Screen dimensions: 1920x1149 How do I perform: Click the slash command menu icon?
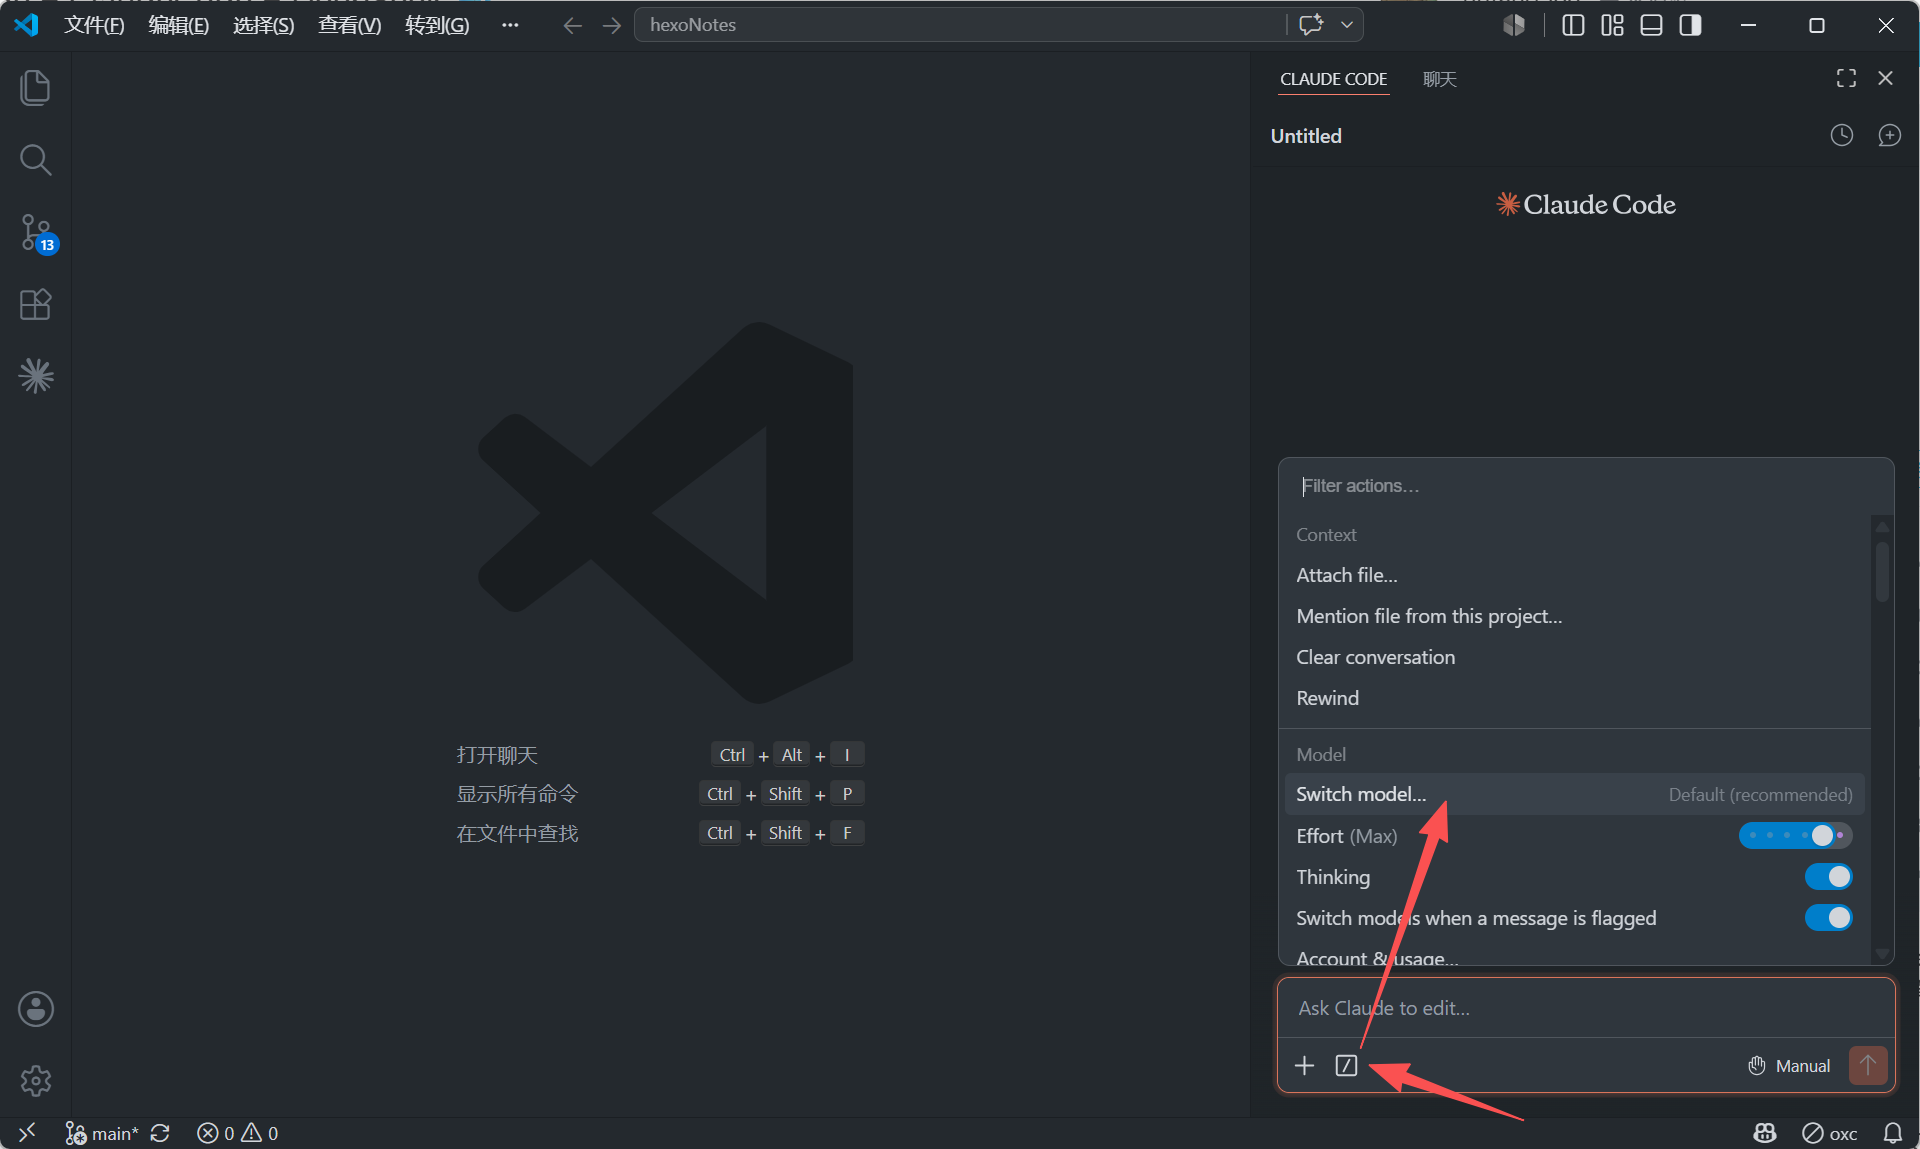tap(1346, 1065)
